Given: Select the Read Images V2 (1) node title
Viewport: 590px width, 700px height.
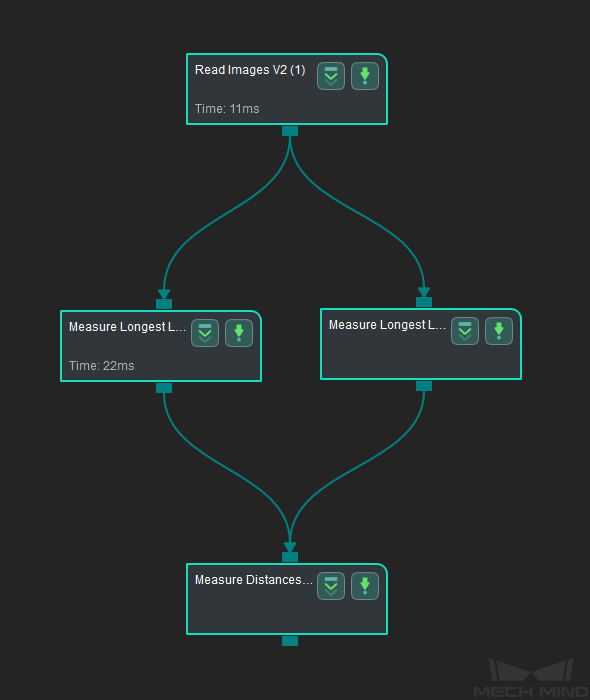Looking at the screenshot, I should tap(250, 70).
